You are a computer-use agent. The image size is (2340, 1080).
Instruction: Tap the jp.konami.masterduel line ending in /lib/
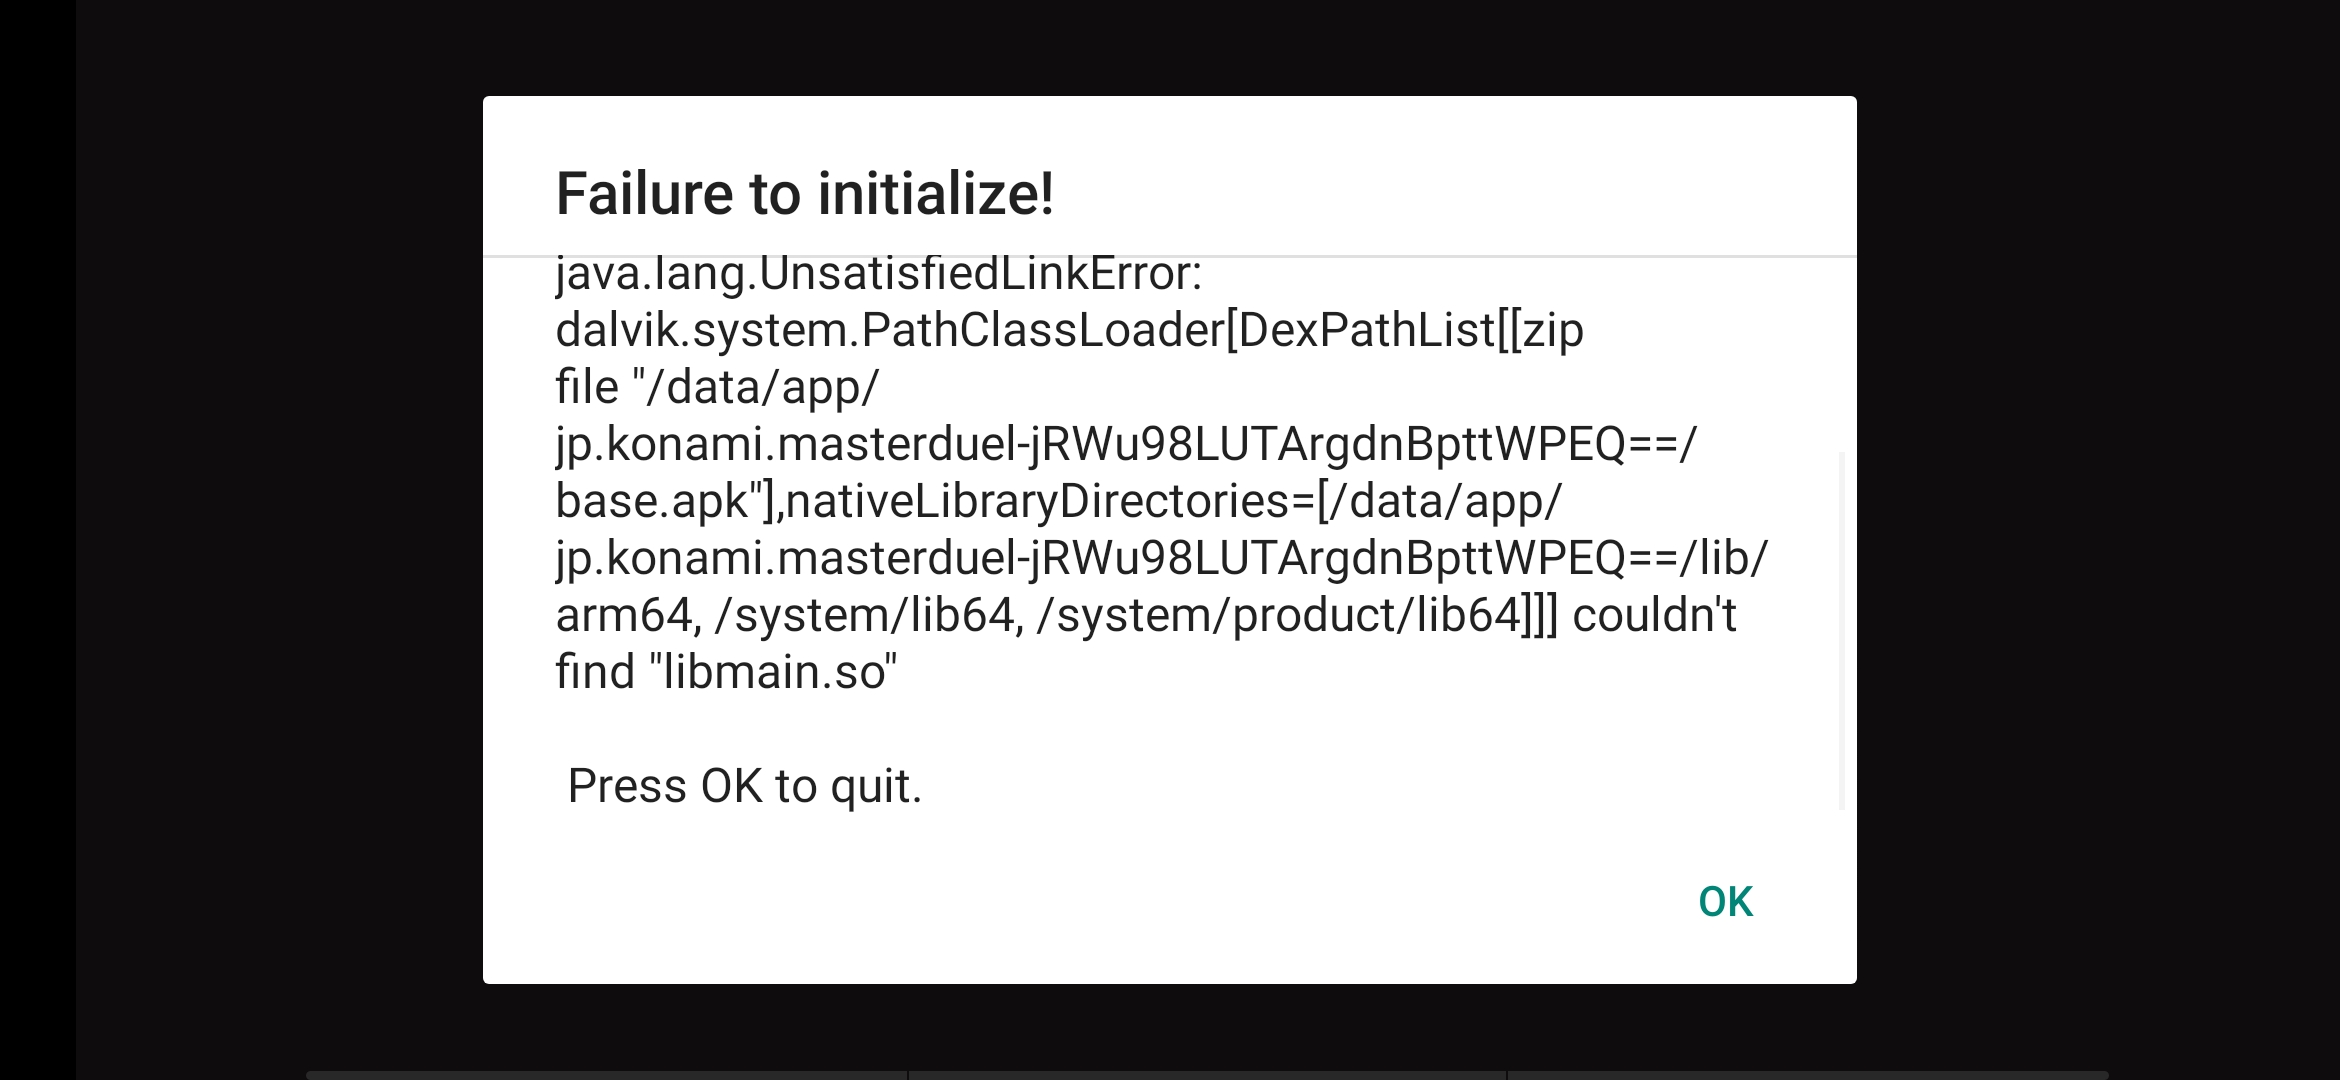[1162, 558]
